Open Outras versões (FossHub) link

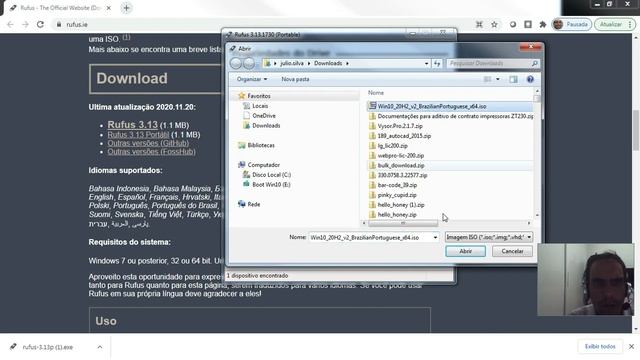click(x=151, y=152)
